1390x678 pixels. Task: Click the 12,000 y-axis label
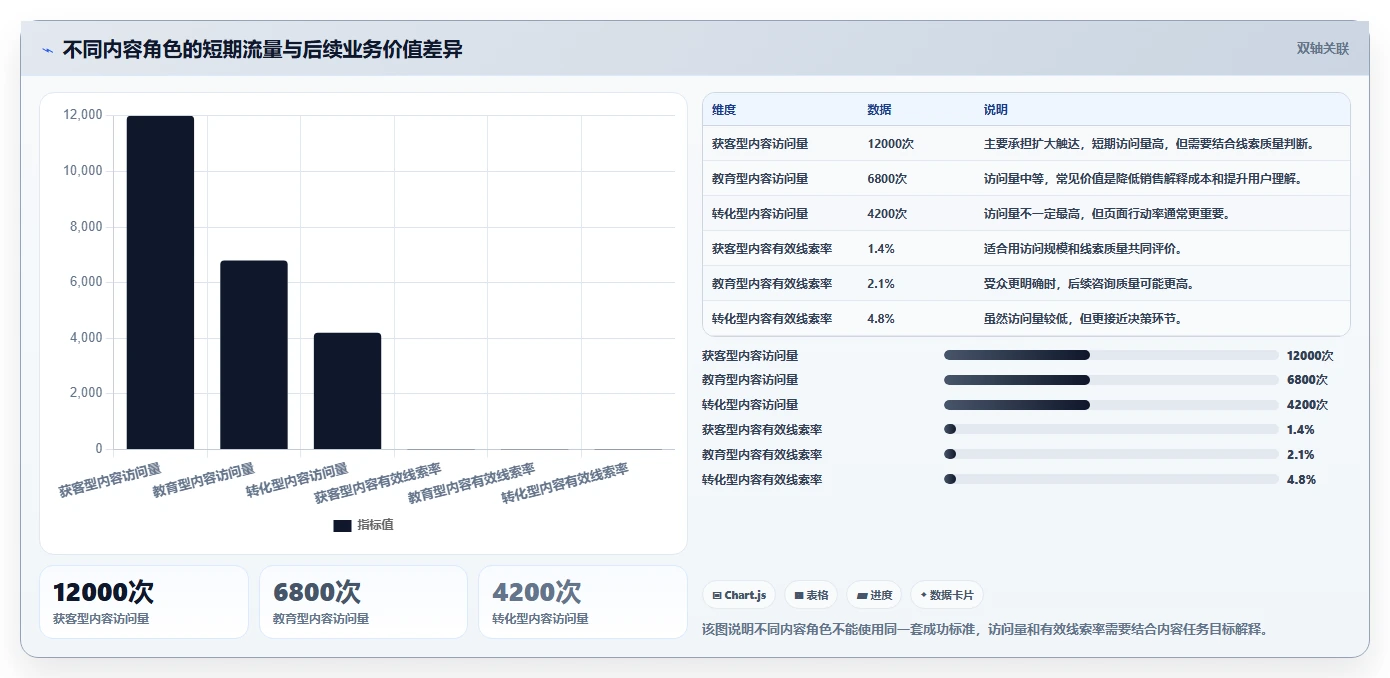[x=83, y=115]
